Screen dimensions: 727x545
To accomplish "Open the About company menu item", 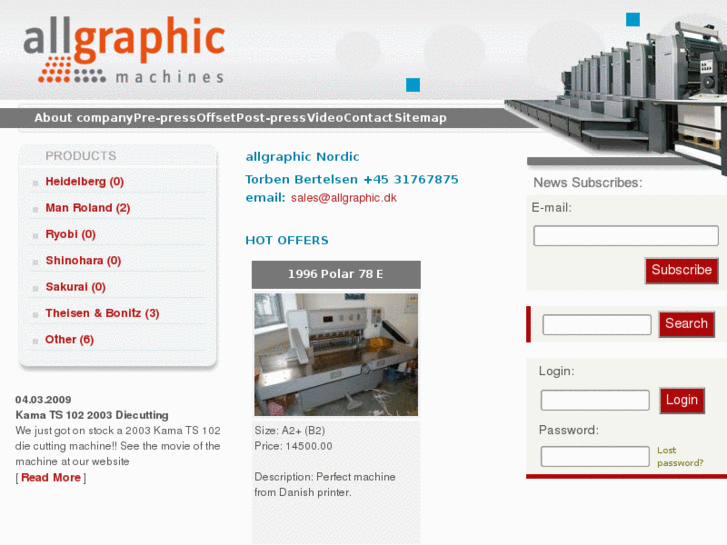I will (83, 118).
